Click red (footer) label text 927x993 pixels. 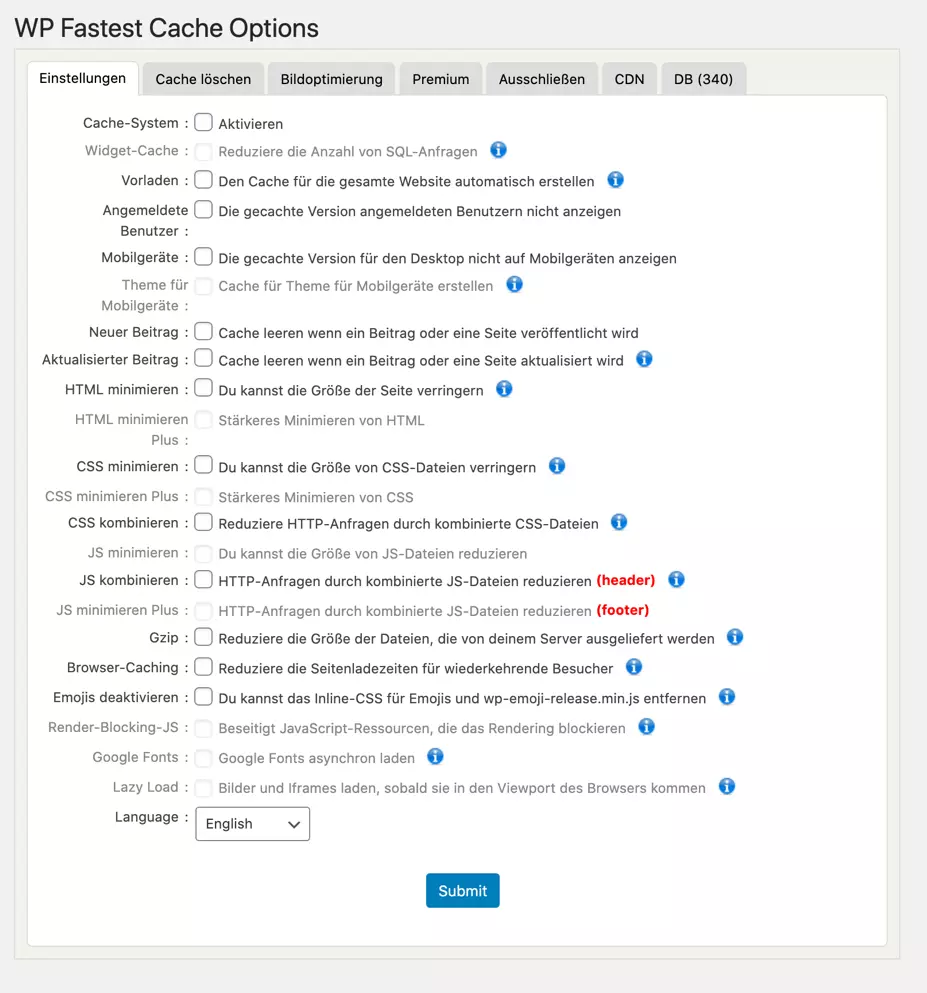[623, 610]
